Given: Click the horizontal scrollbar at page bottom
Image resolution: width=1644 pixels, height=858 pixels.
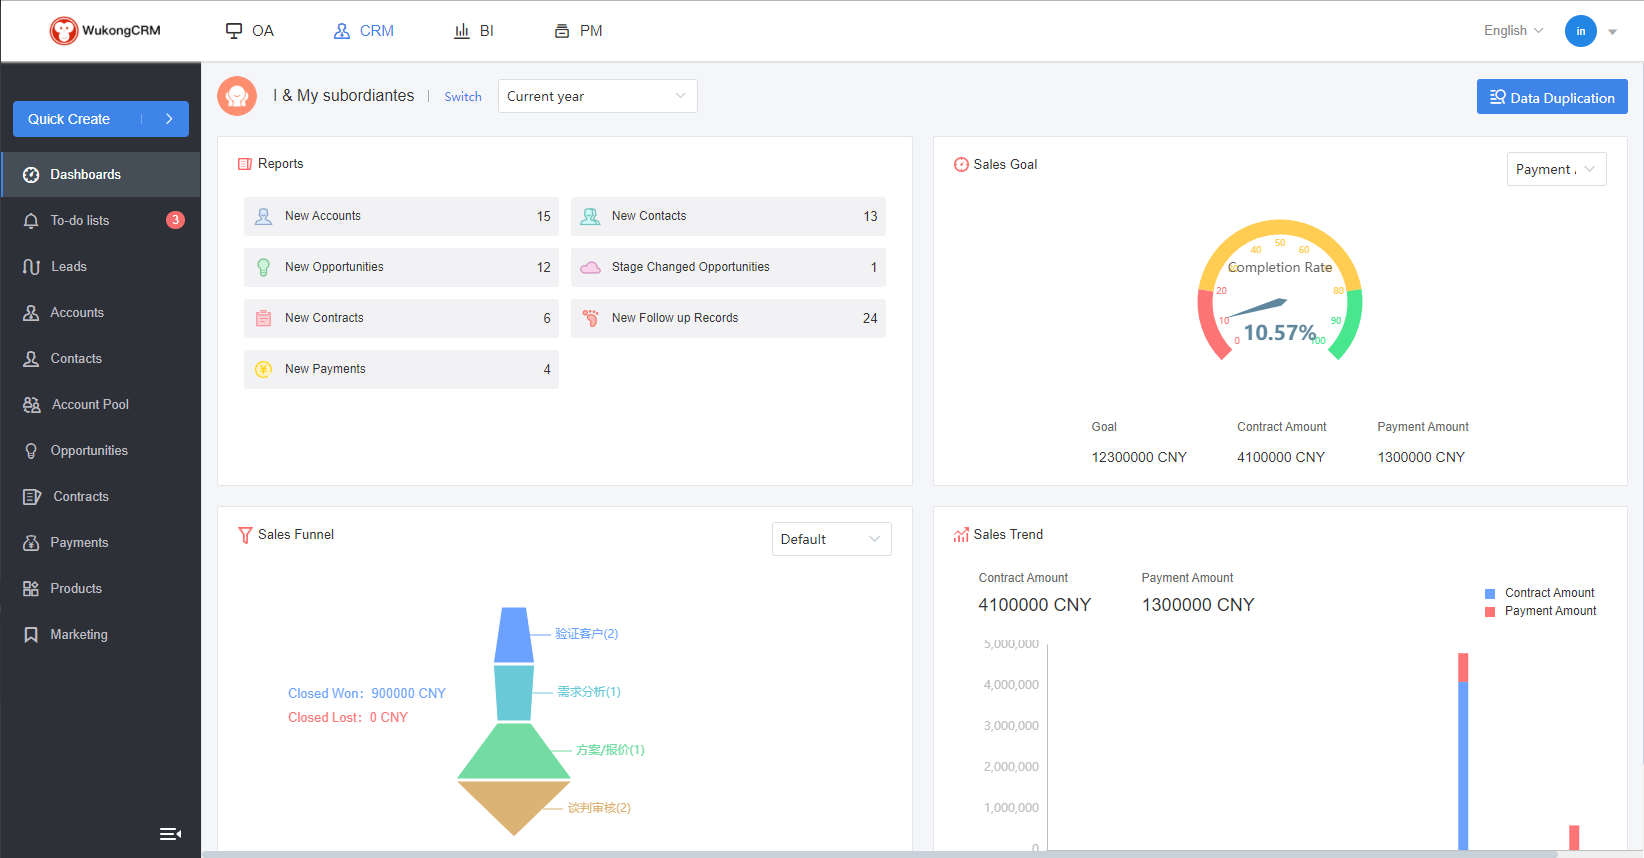Looking at the screenshot, I should pyautogui.click(x=880, y=854).
